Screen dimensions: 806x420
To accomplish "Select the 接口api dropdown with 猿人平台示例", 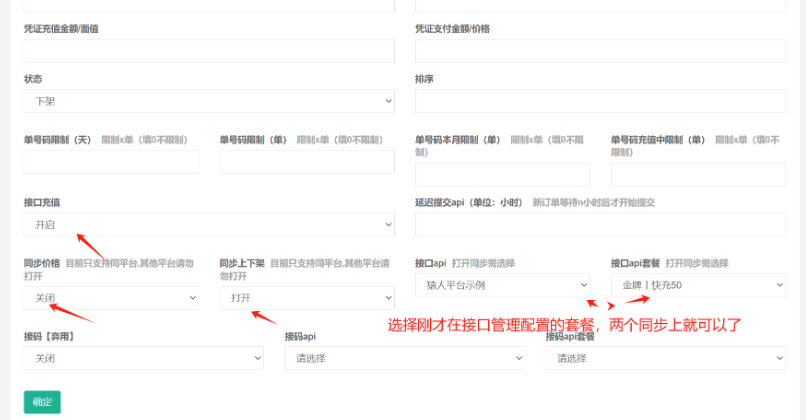I will coord(502,285).
